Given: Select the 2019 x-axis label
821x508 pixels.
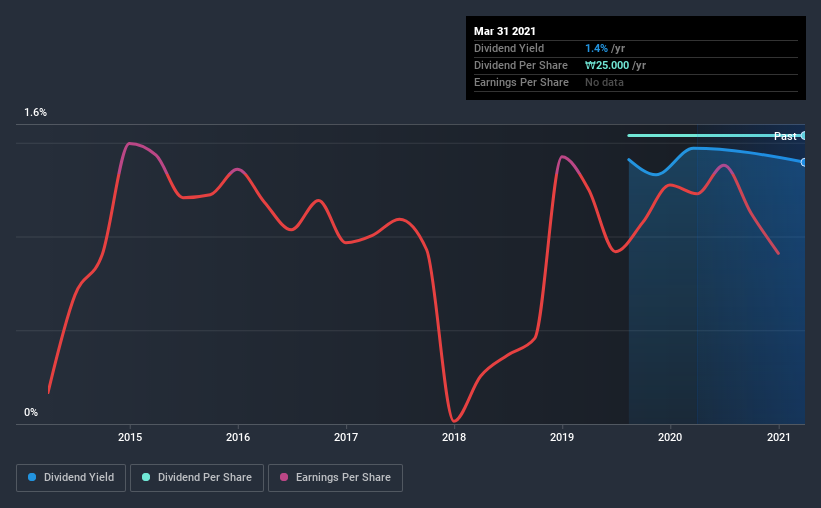Looking at the screenshot, I should click(x=562, y=437).
